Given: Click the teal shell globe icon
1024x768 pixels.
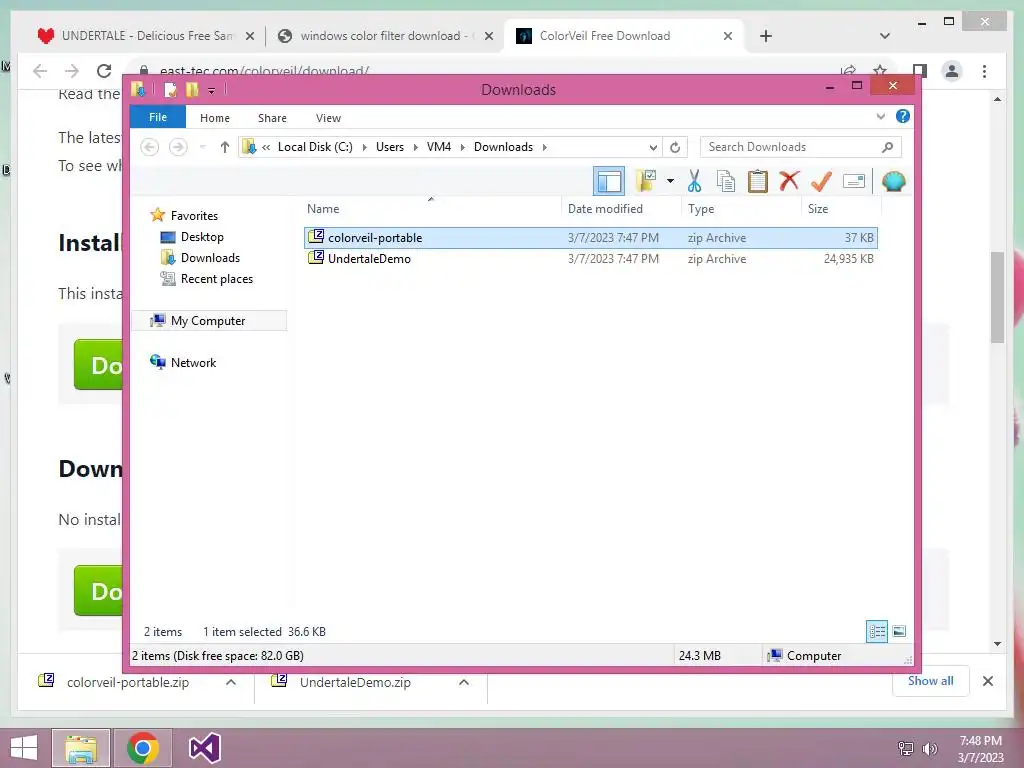Looking at the screenshot, I should pyautogui.click(x=893, y=181).
